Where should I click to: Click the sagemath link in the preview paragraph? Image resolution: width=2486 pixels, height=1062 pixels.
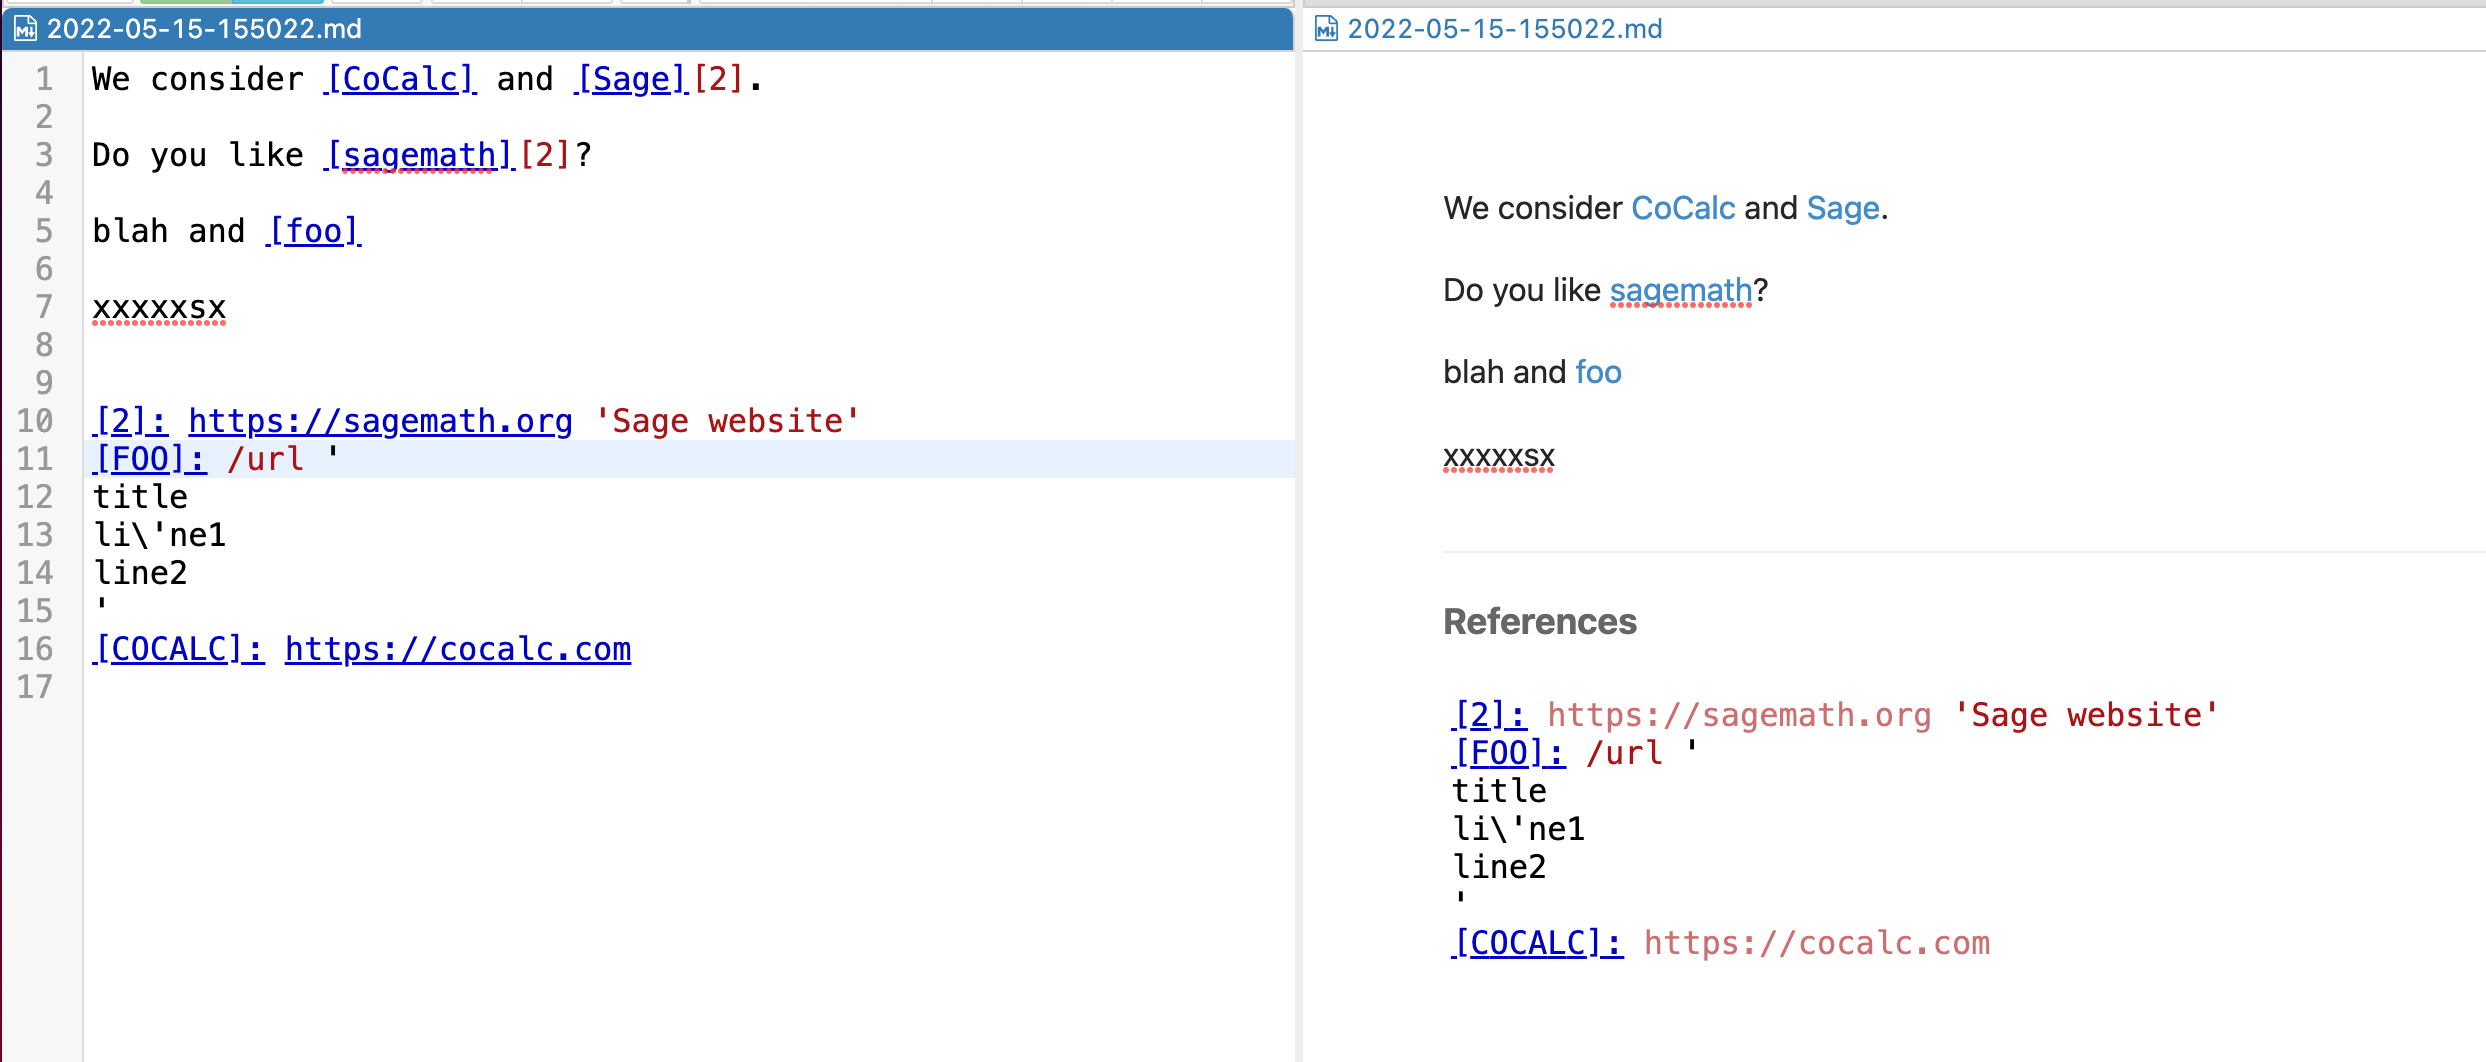pos(1681,290)
